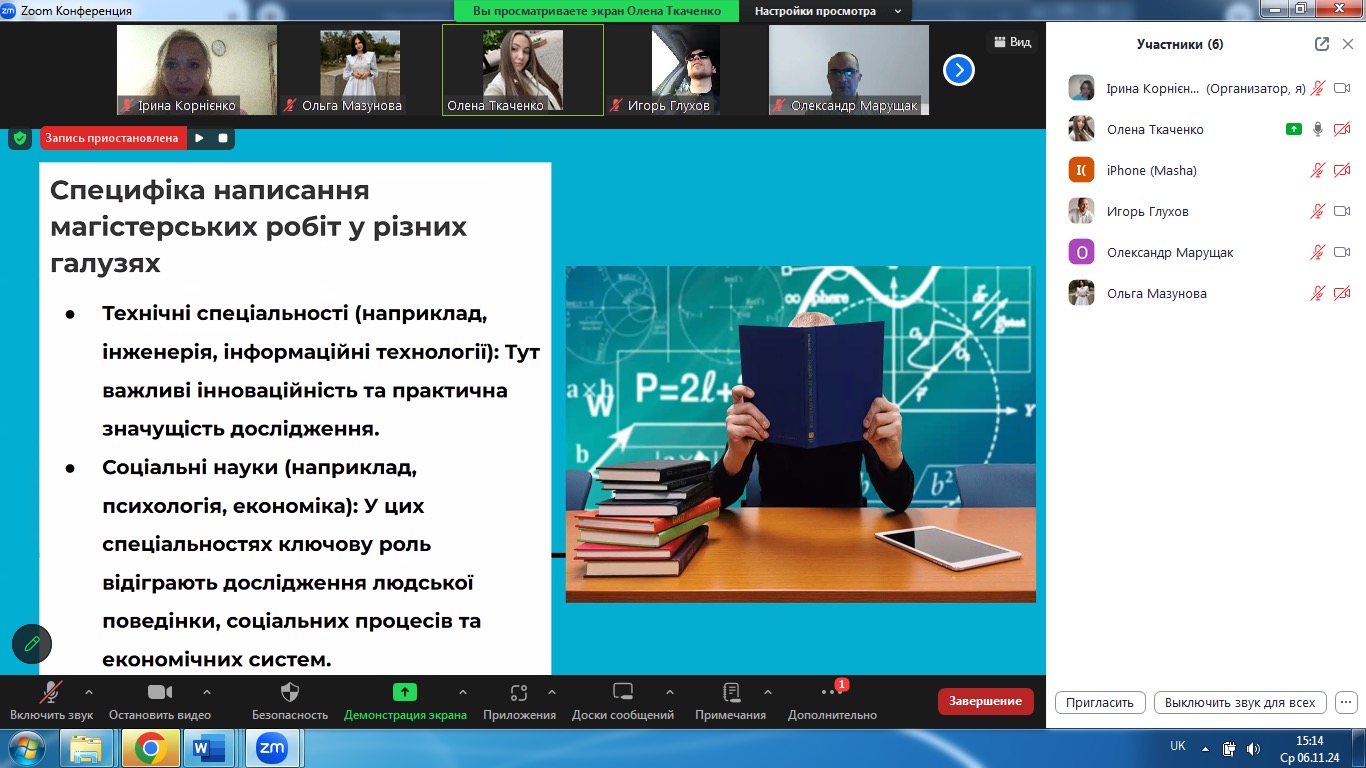
Task: Open Notes (Примечания) icon
Action: point(731,693)
